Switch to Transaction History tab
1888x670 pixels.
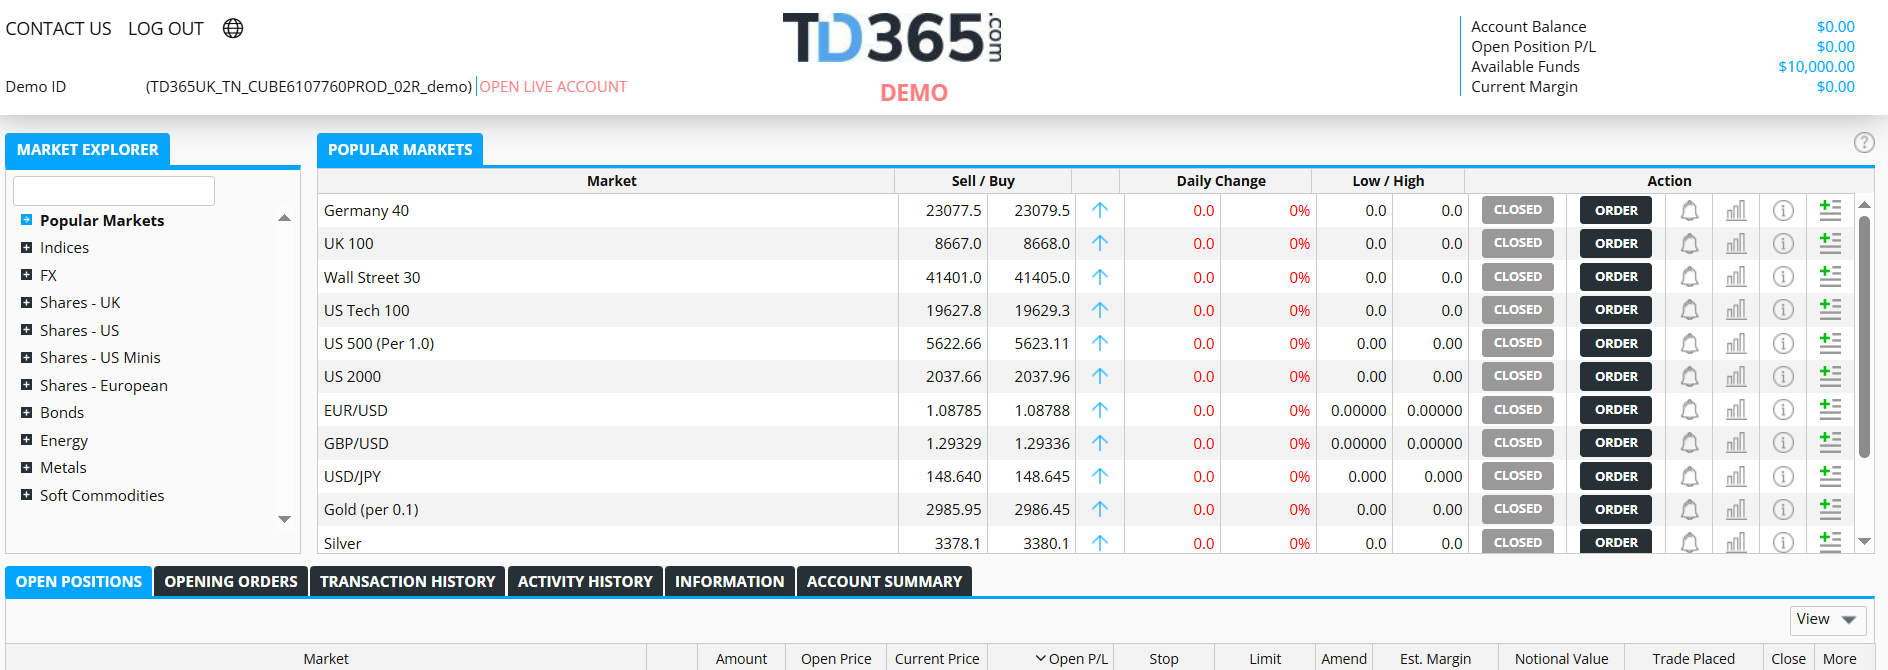tap(407, 582)
